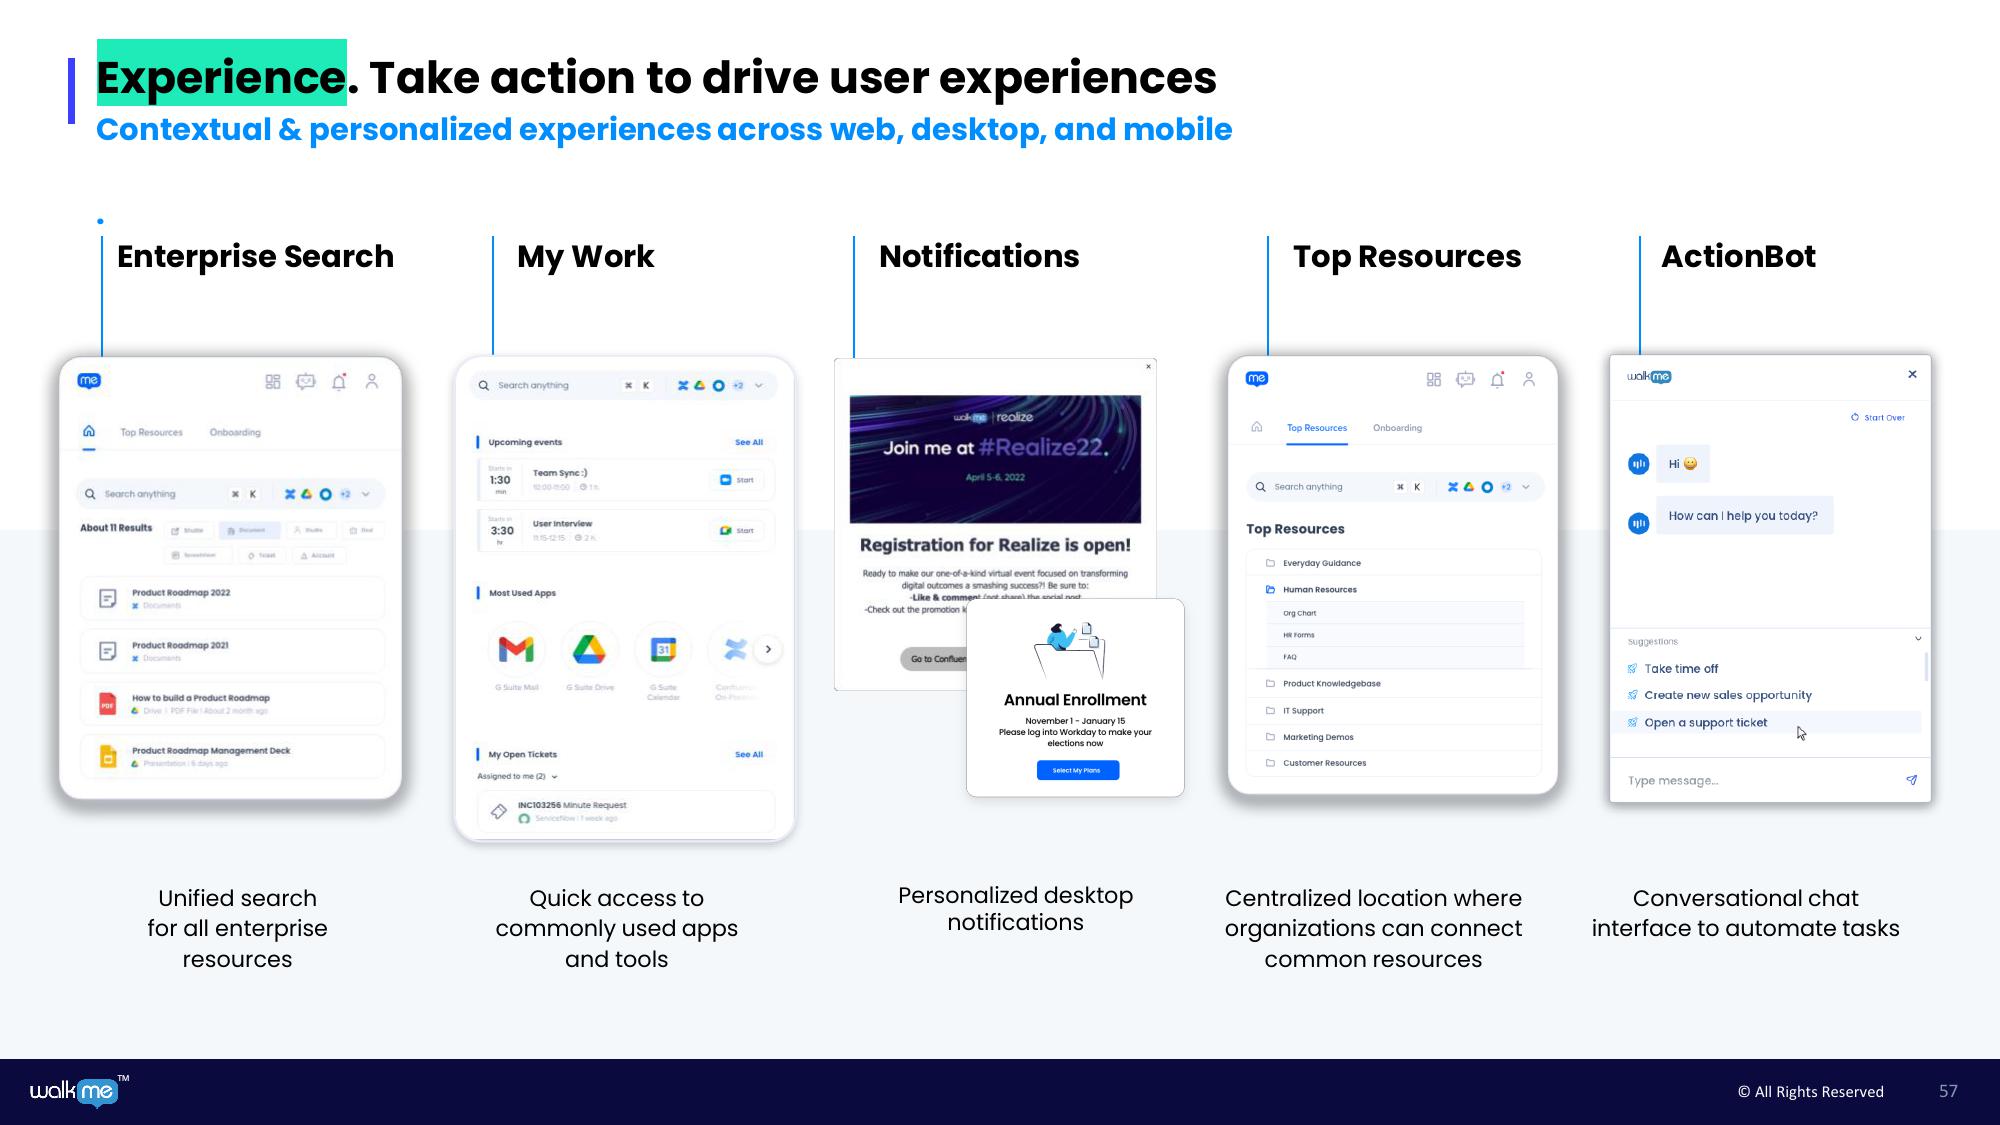This screenshot has width=2000, height=1125.
Task: Click the Notifications bell icon
Action: point(339,382)
